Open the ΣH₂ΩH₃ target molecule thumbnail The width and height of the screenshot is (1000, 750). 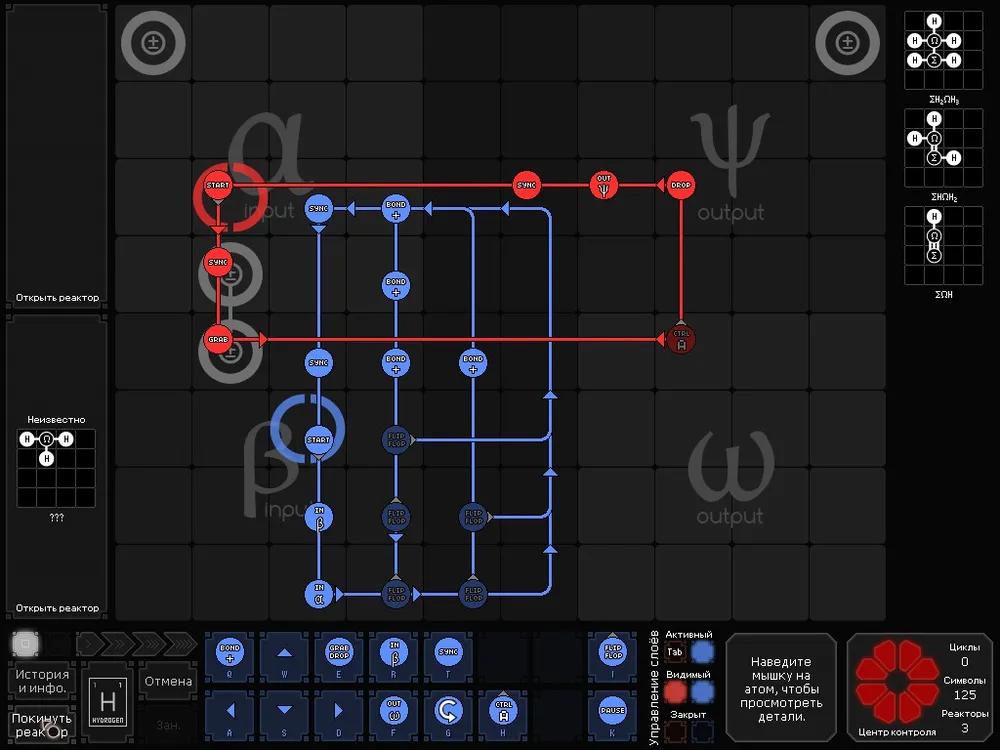coord(943,50)
